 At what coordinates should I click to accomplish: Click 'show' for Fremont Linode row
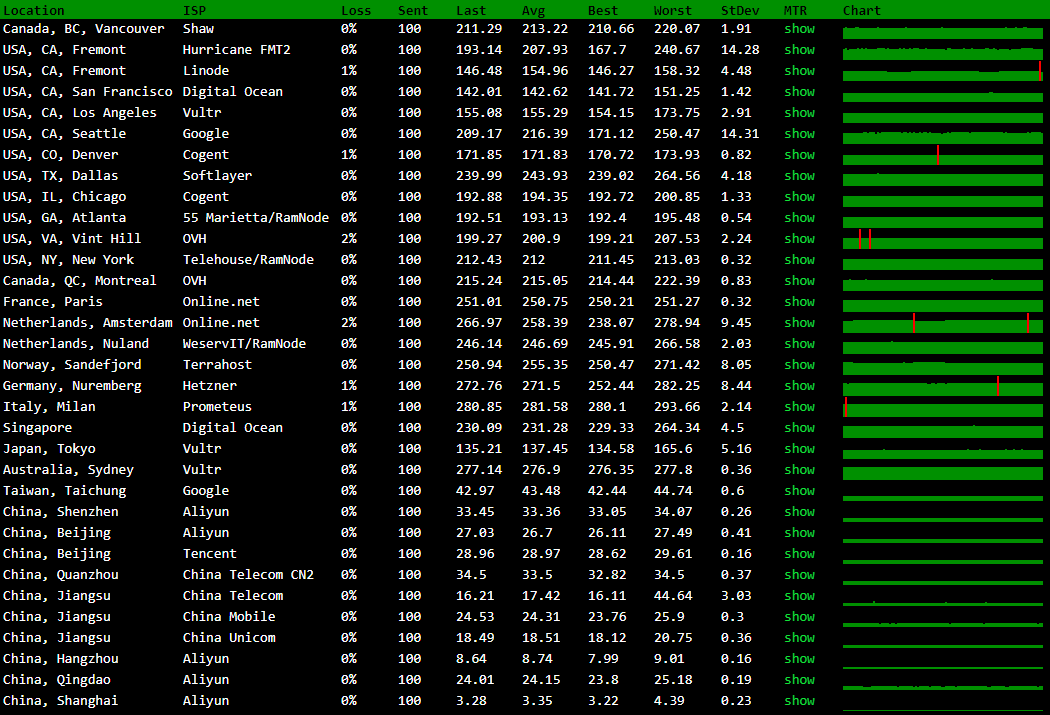click(x=800, y=71)
